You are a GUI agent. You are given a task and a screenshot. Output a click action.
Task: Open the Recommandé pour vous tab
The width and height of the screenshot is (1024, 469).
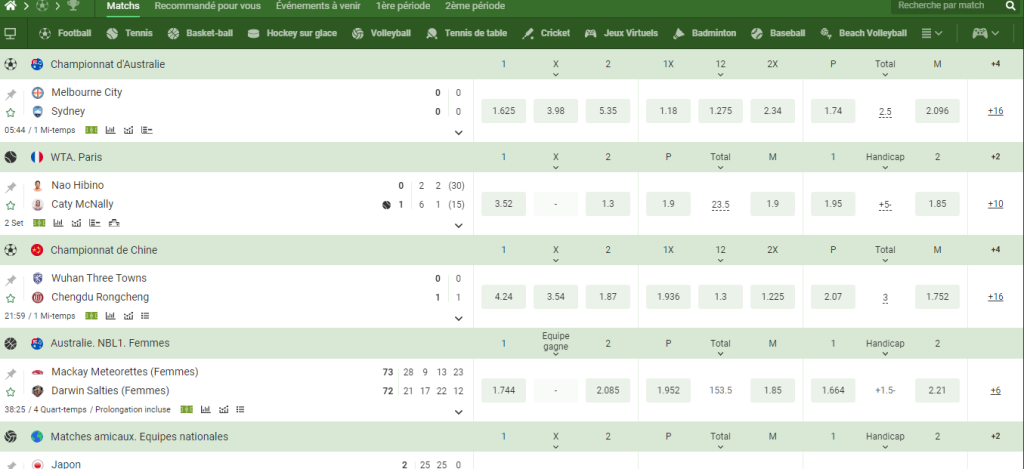tap(208, 6)
